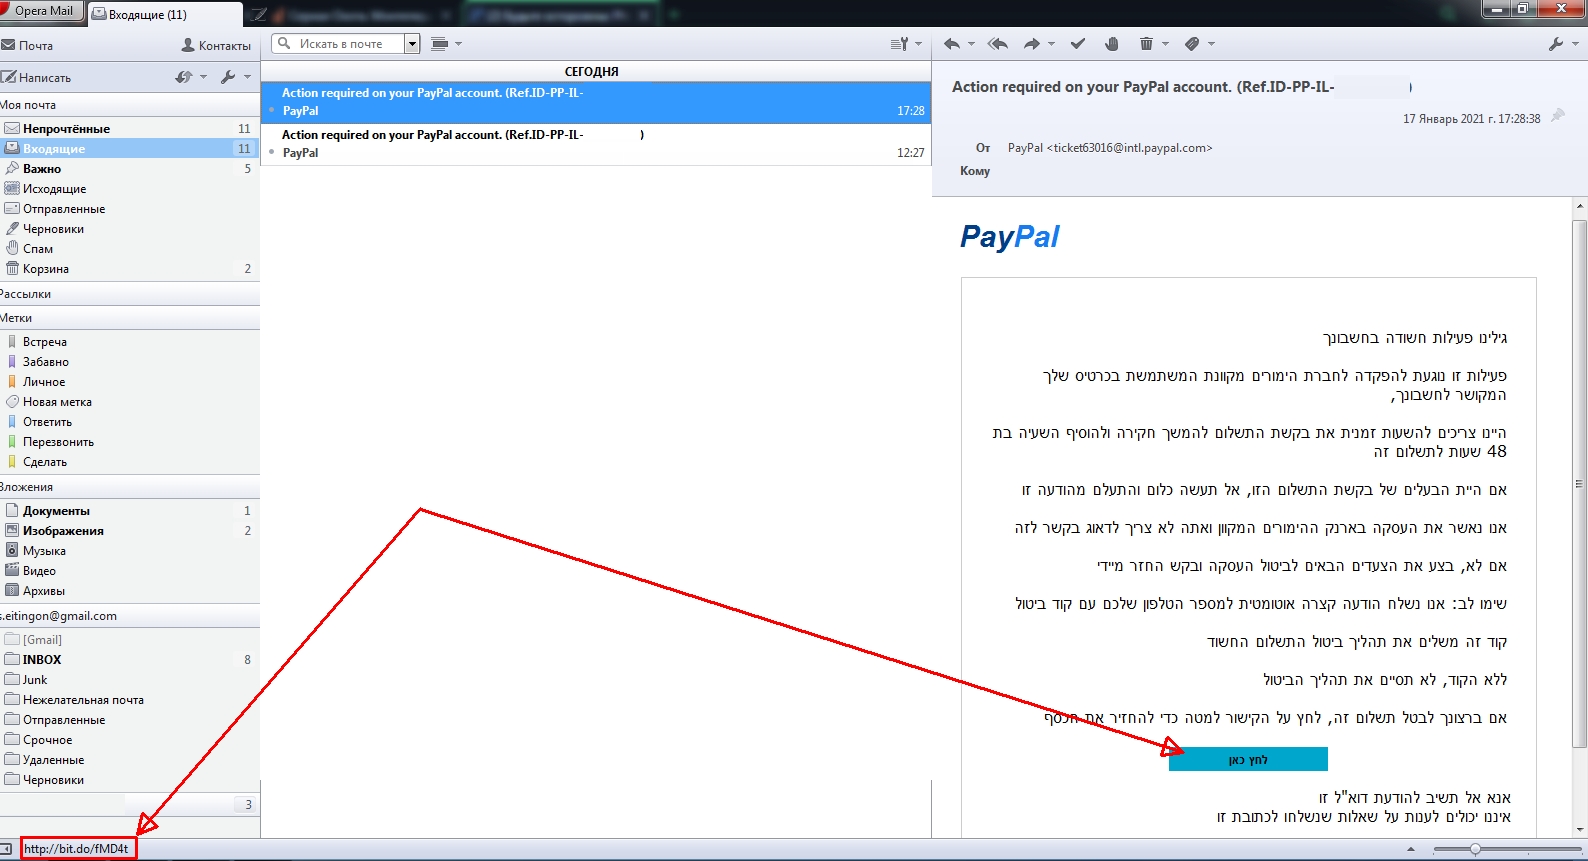
Task: Click the blue PayPal email action button
Action: 1248,760
